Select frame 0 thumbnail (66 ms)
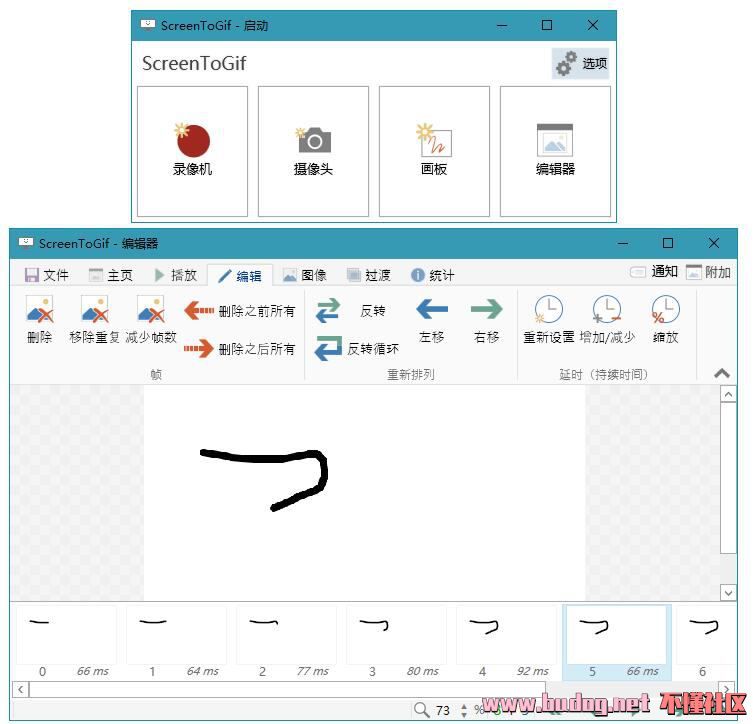This screenshot has height=724, width=756. pyautogui.click(x=67, y=643)
